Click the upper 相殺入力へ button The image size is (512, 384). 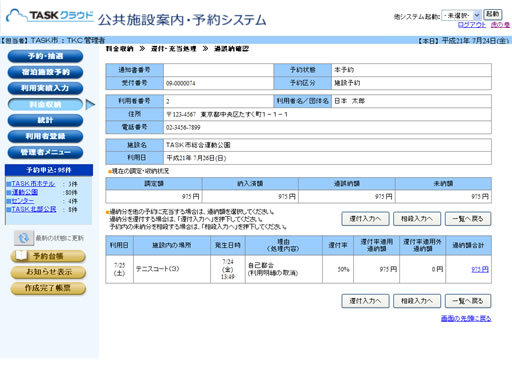click(417, 219)
